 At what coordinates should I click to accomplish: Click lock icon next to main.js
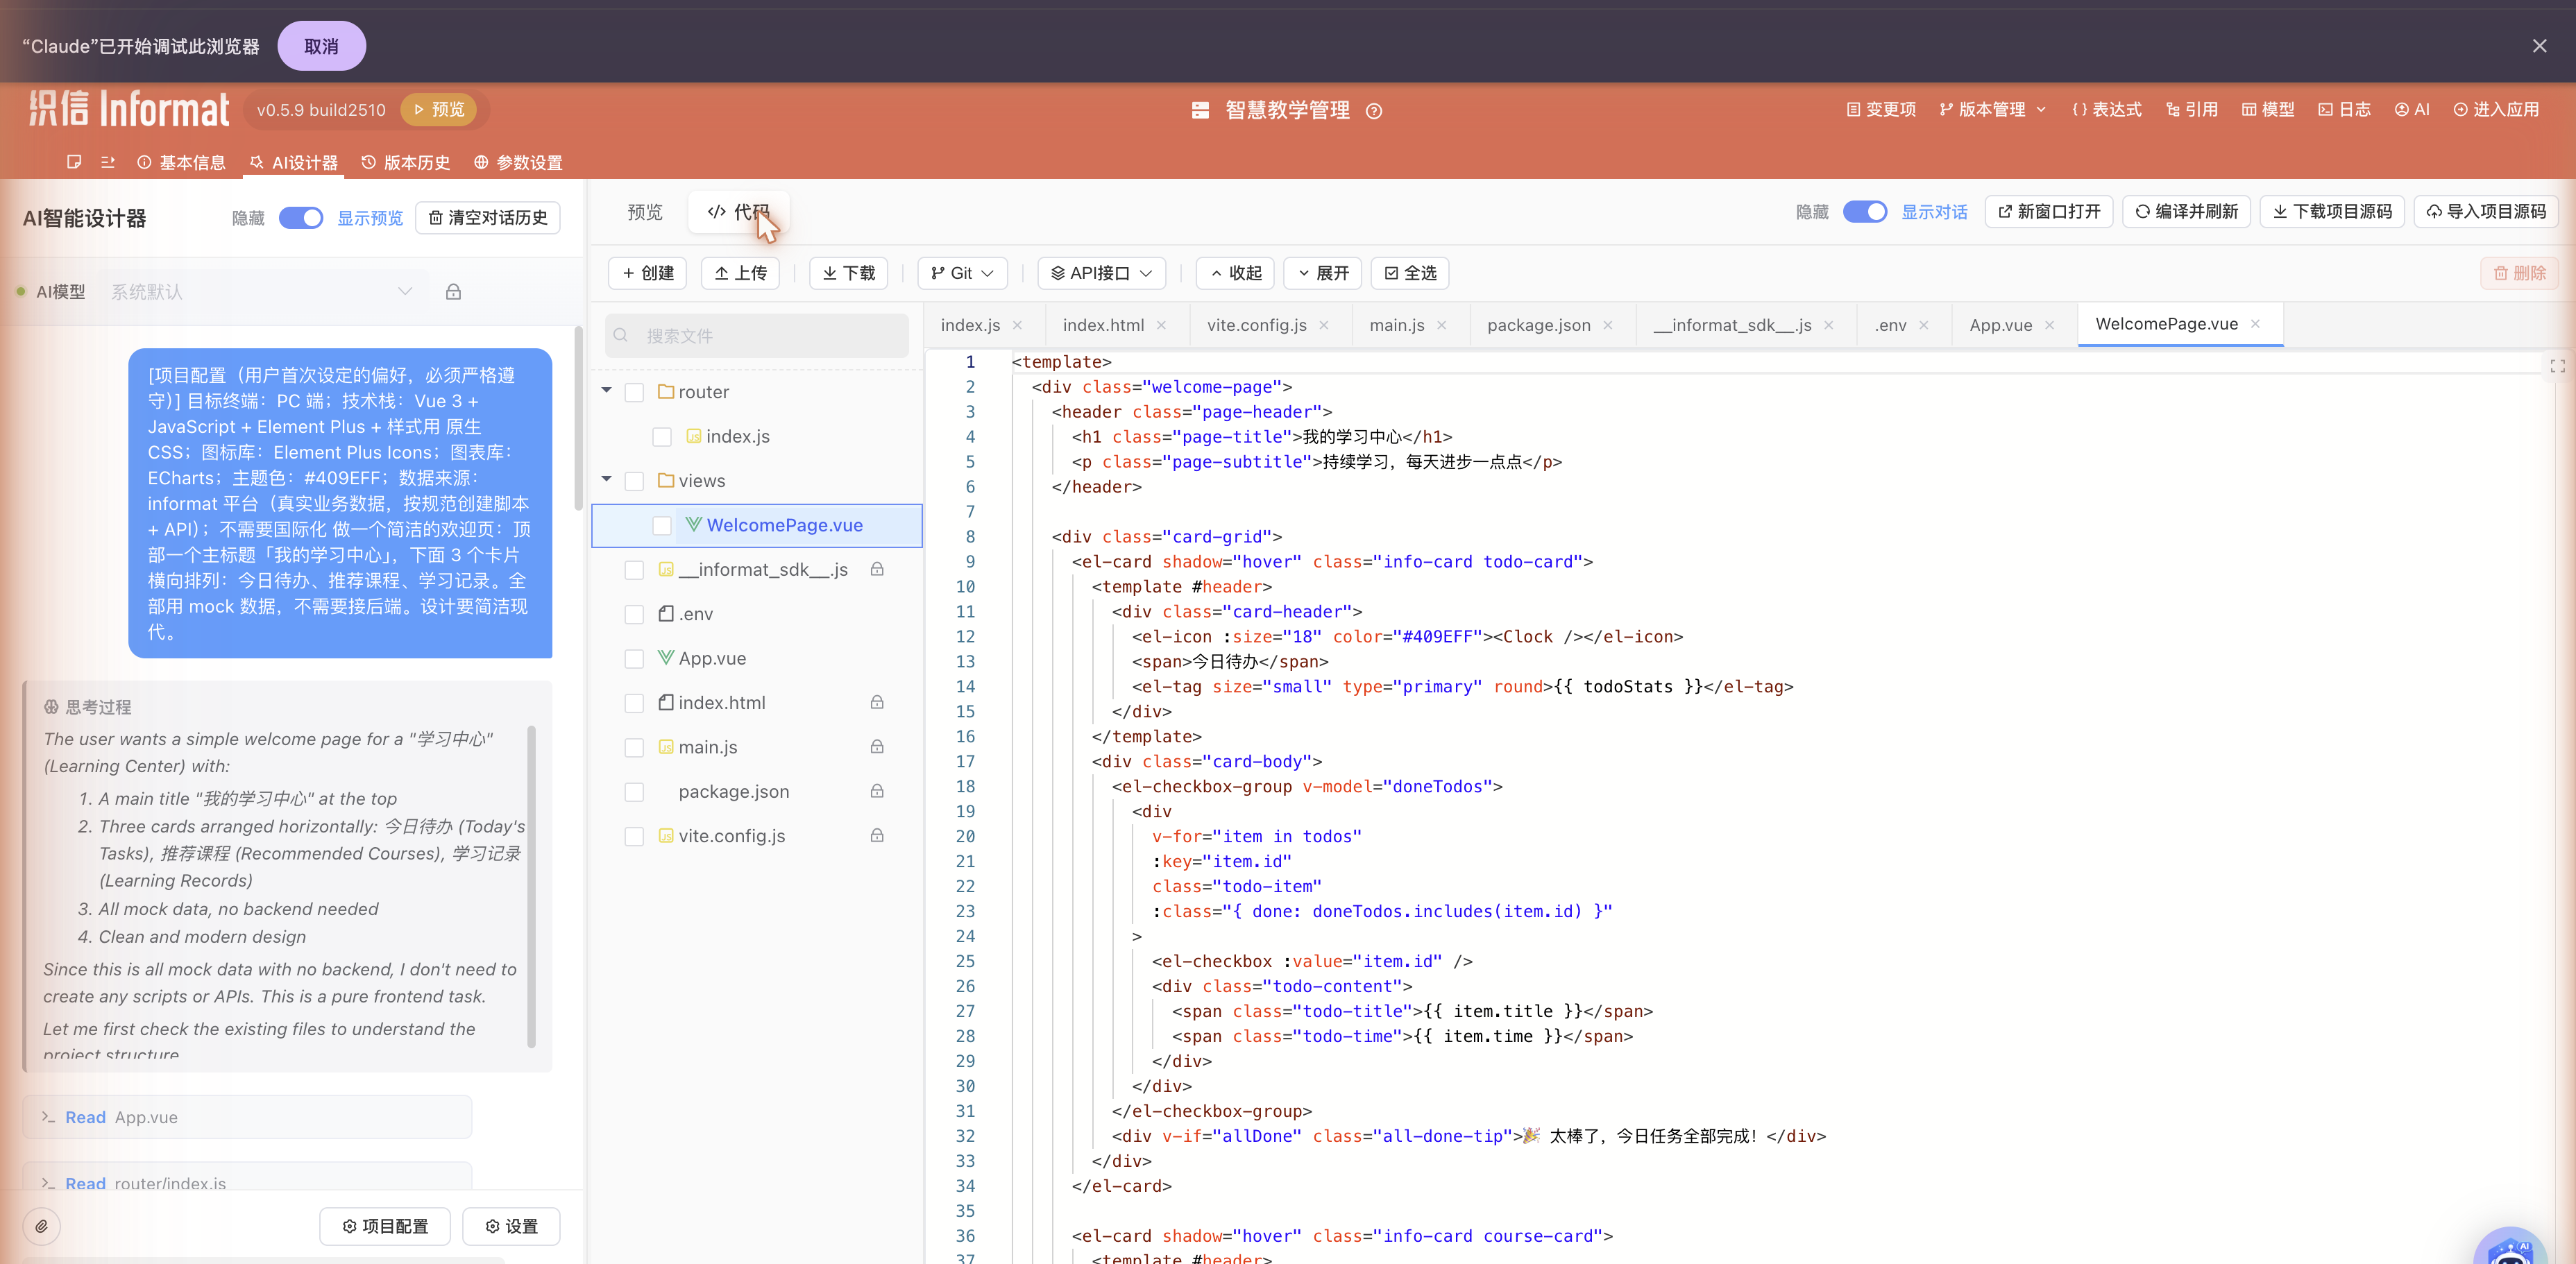(877, 747)
